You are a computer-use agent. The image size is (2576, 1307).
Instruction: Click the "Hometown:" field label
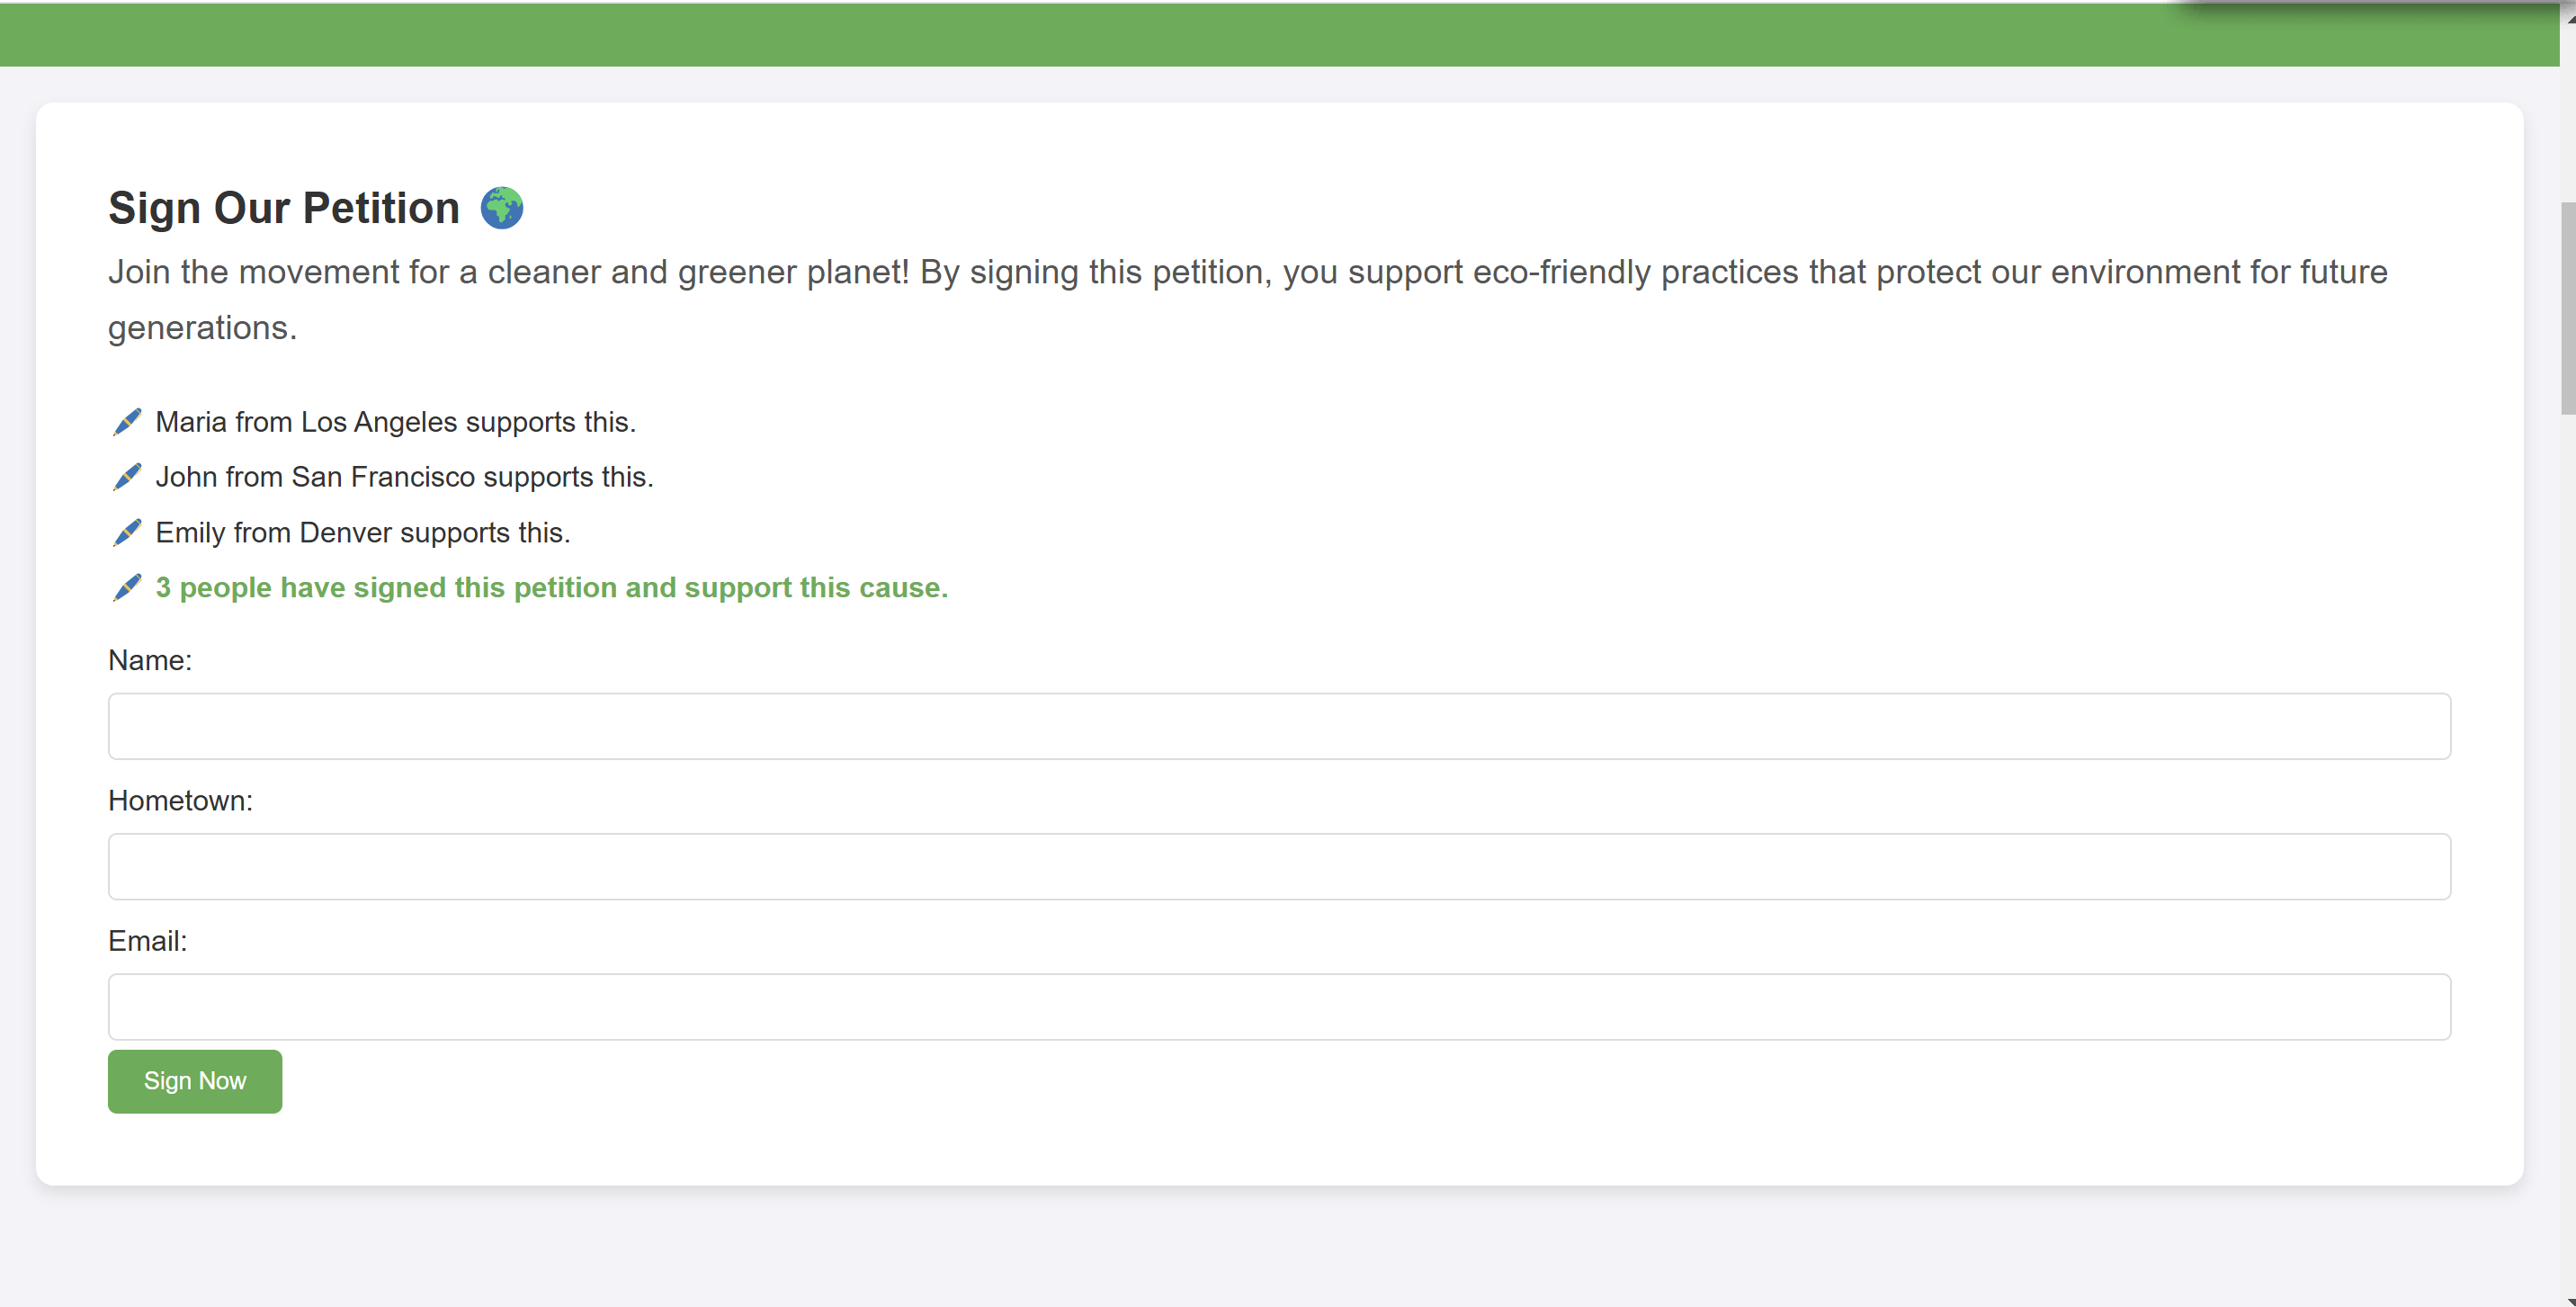coord(180,800)
